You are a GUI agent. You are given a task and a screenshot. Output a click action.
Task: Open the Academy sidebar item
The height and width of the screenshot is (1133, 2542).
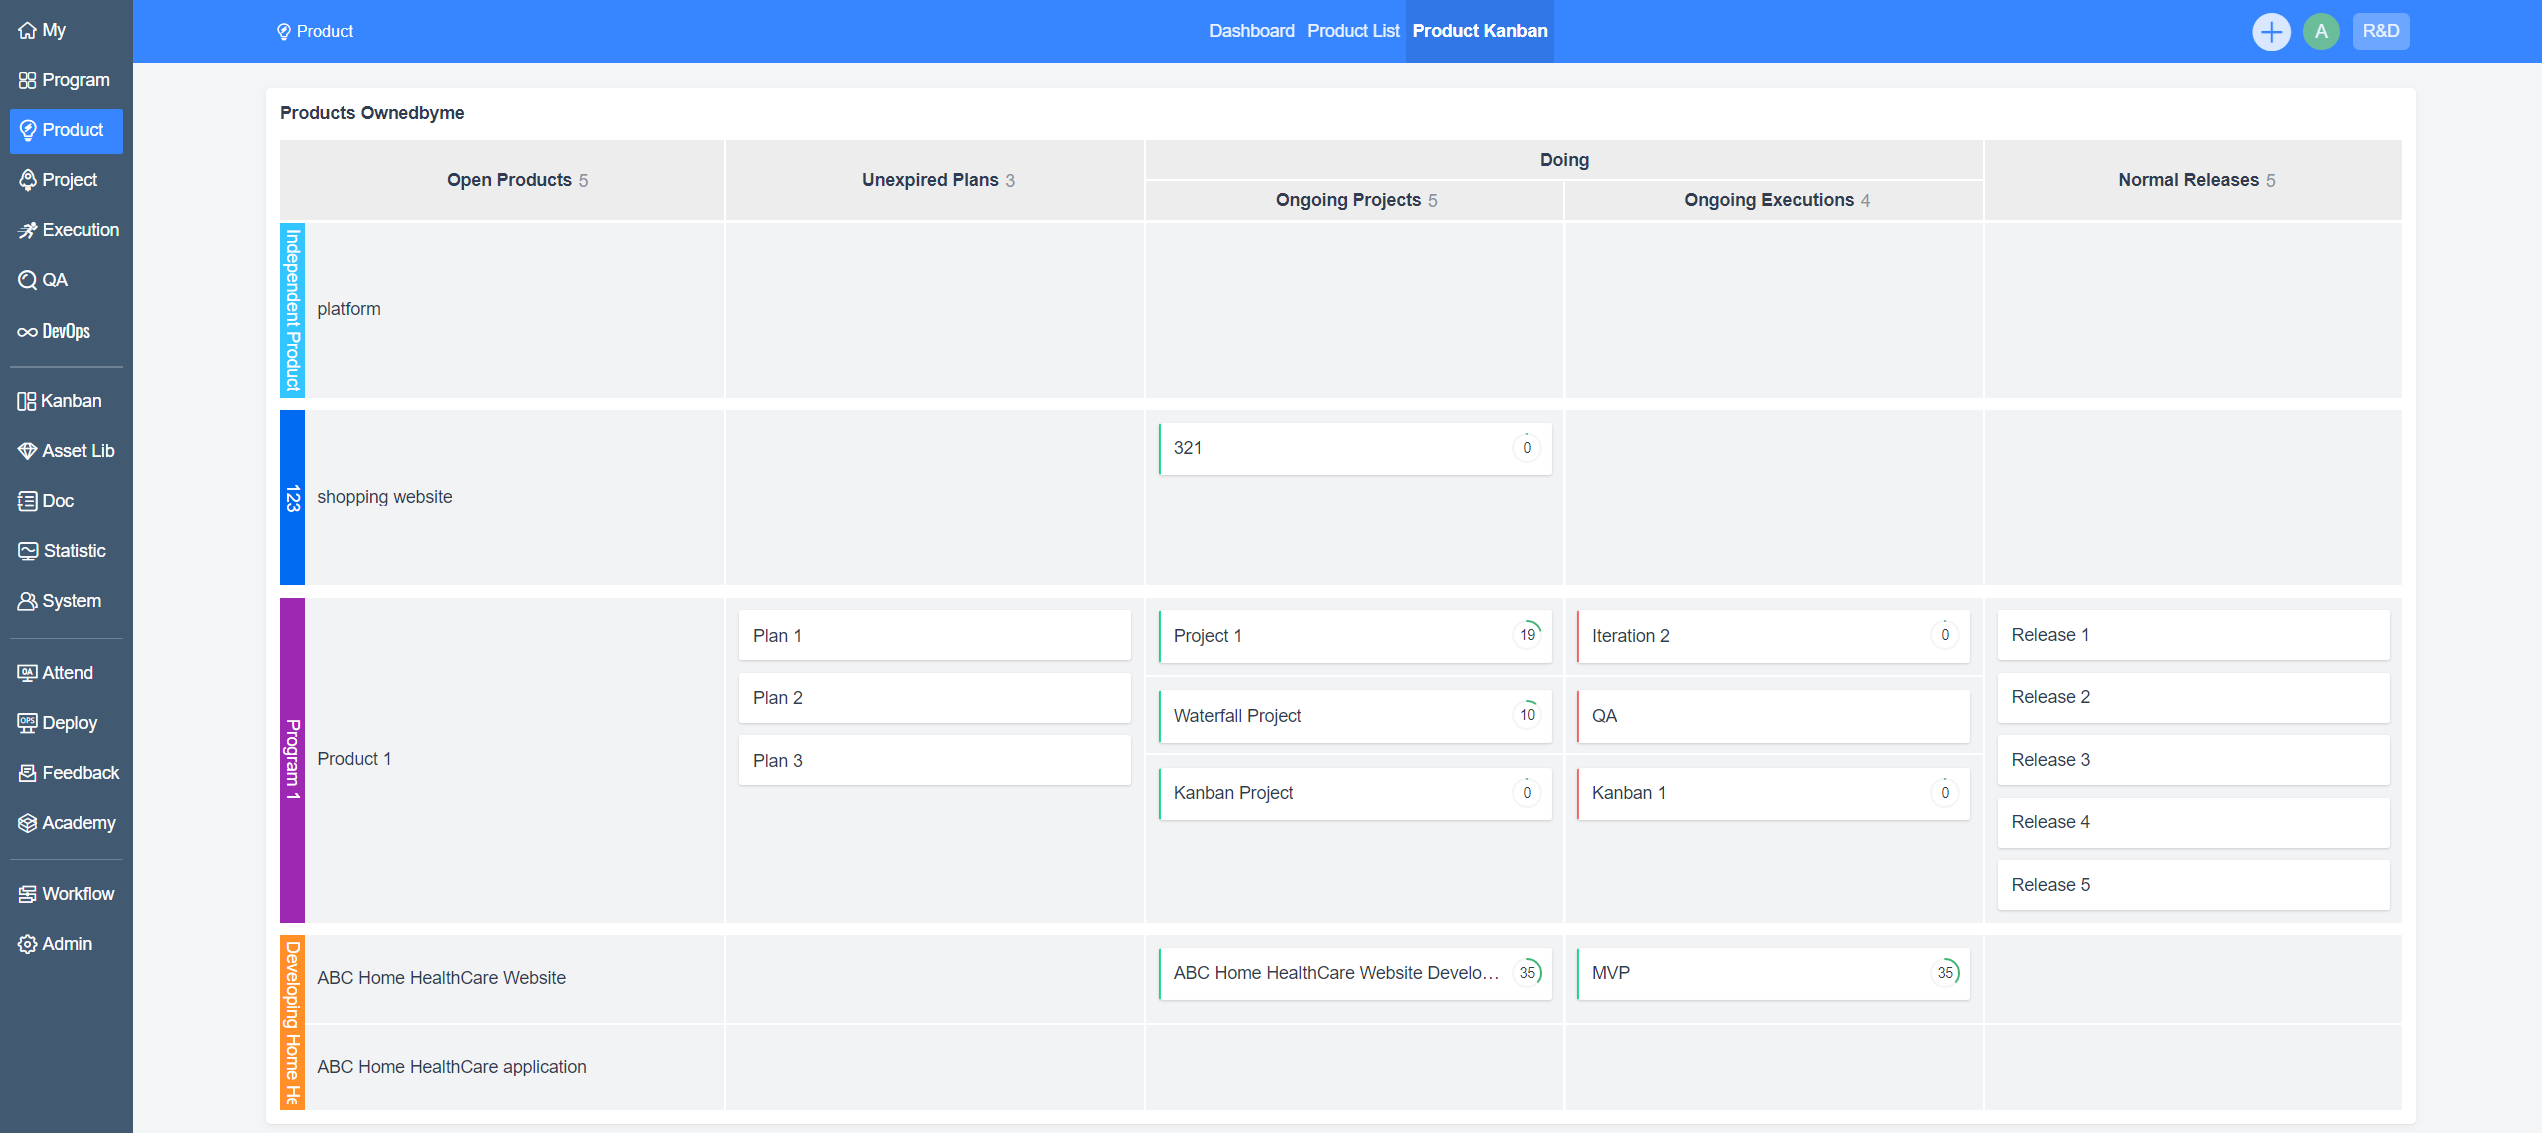pos(66,823)
